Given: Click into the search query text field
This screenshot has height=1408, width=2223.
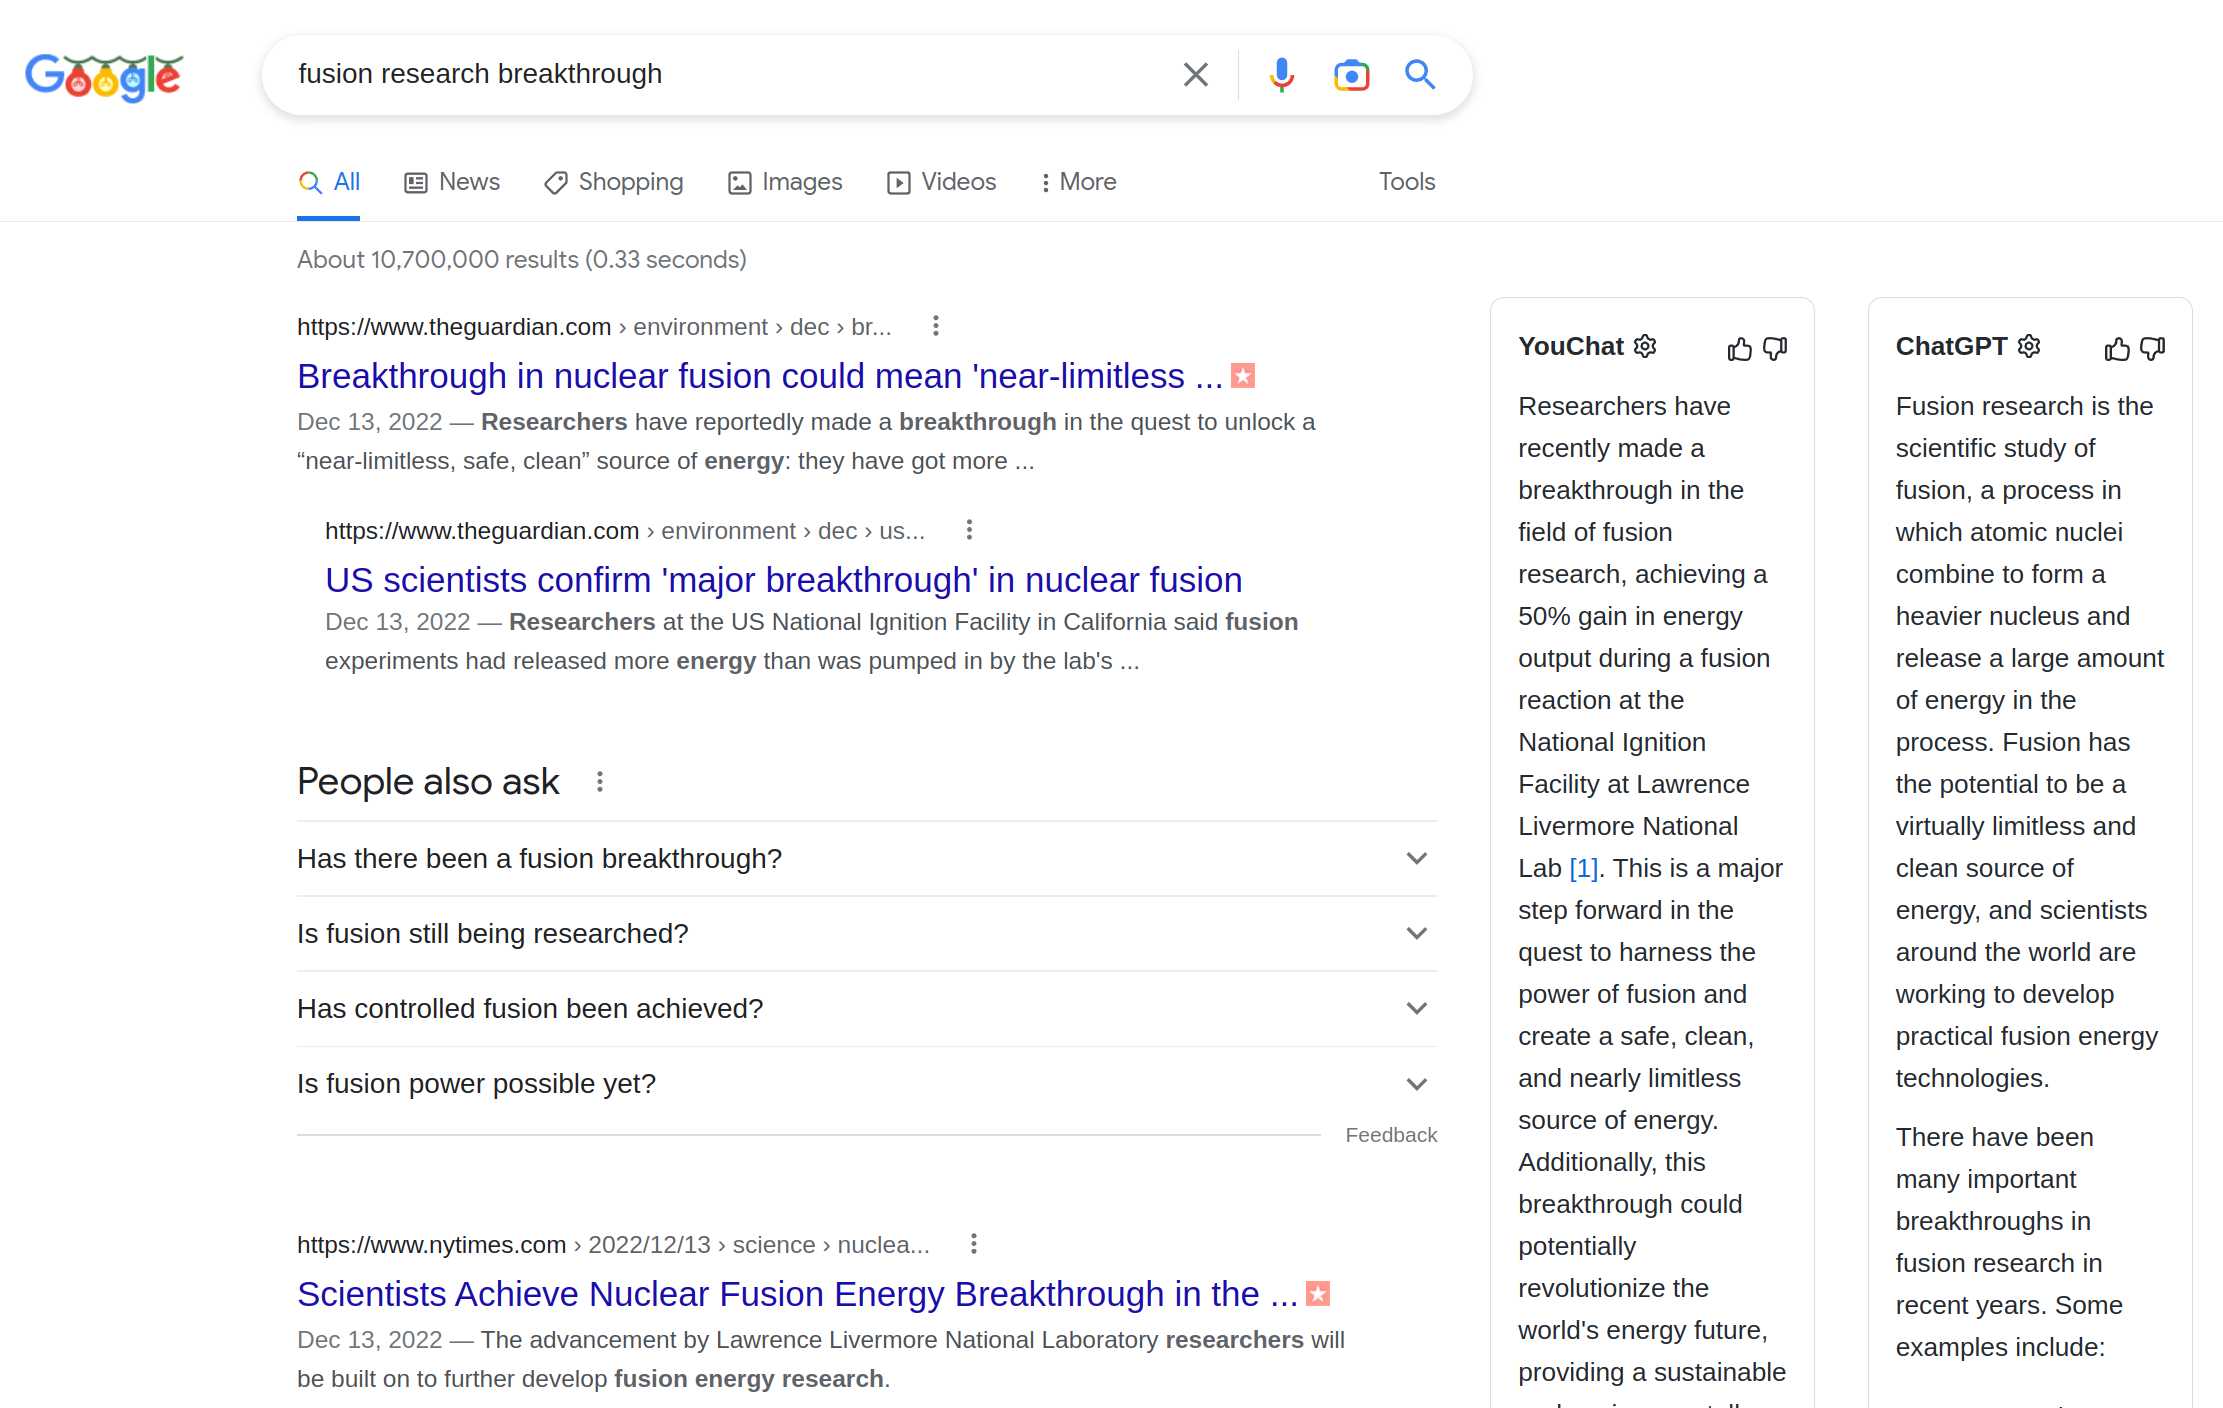Looking at the screenshot, I should tap(720, 75).
